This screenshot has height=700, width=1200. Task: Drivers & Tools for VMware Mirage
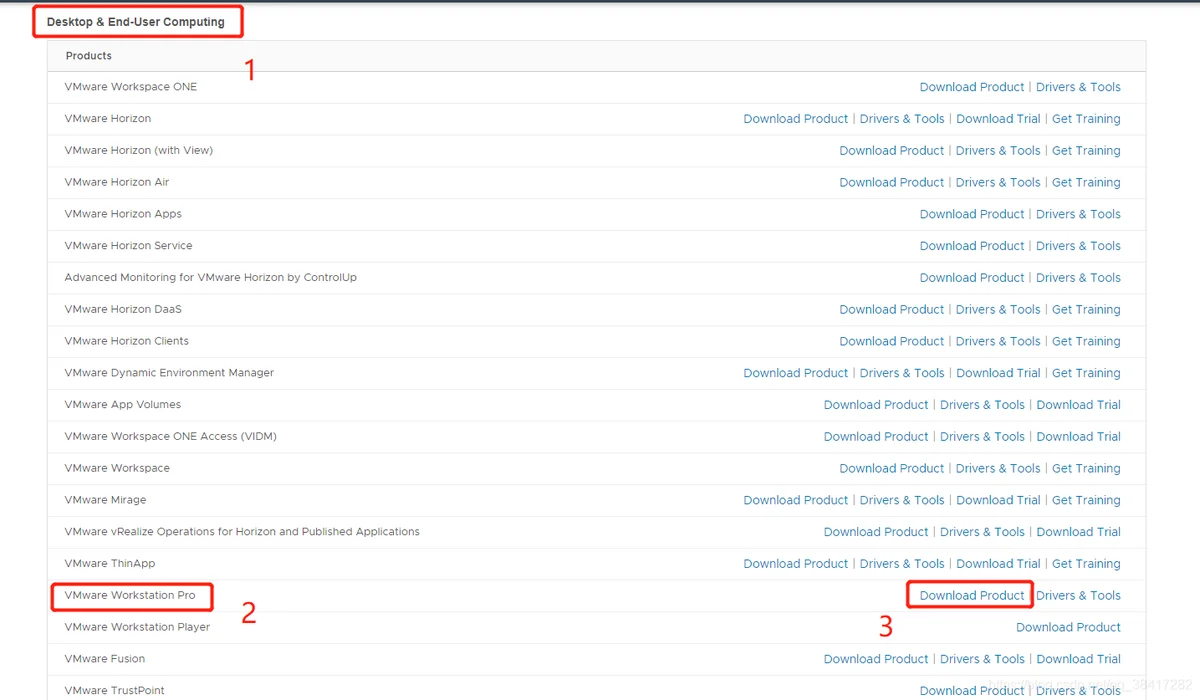click(x=902, y=500)
